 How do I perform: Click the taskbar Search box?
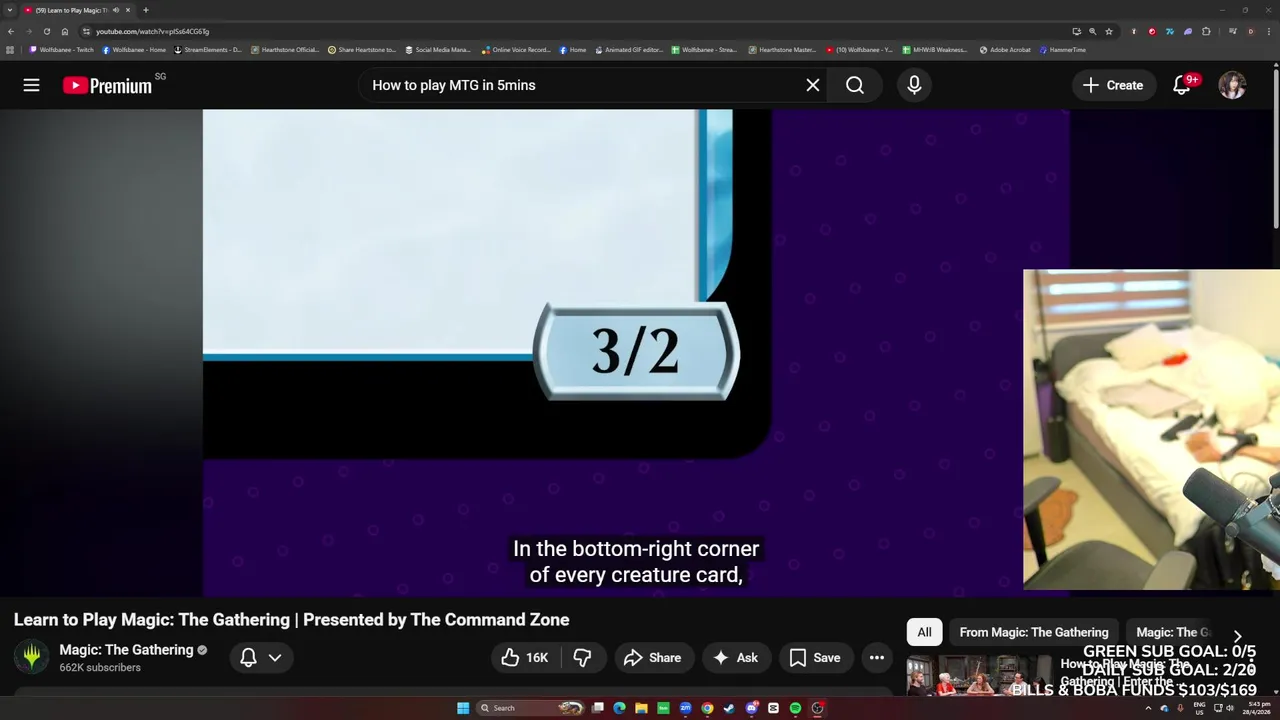[x=530, y=708]
